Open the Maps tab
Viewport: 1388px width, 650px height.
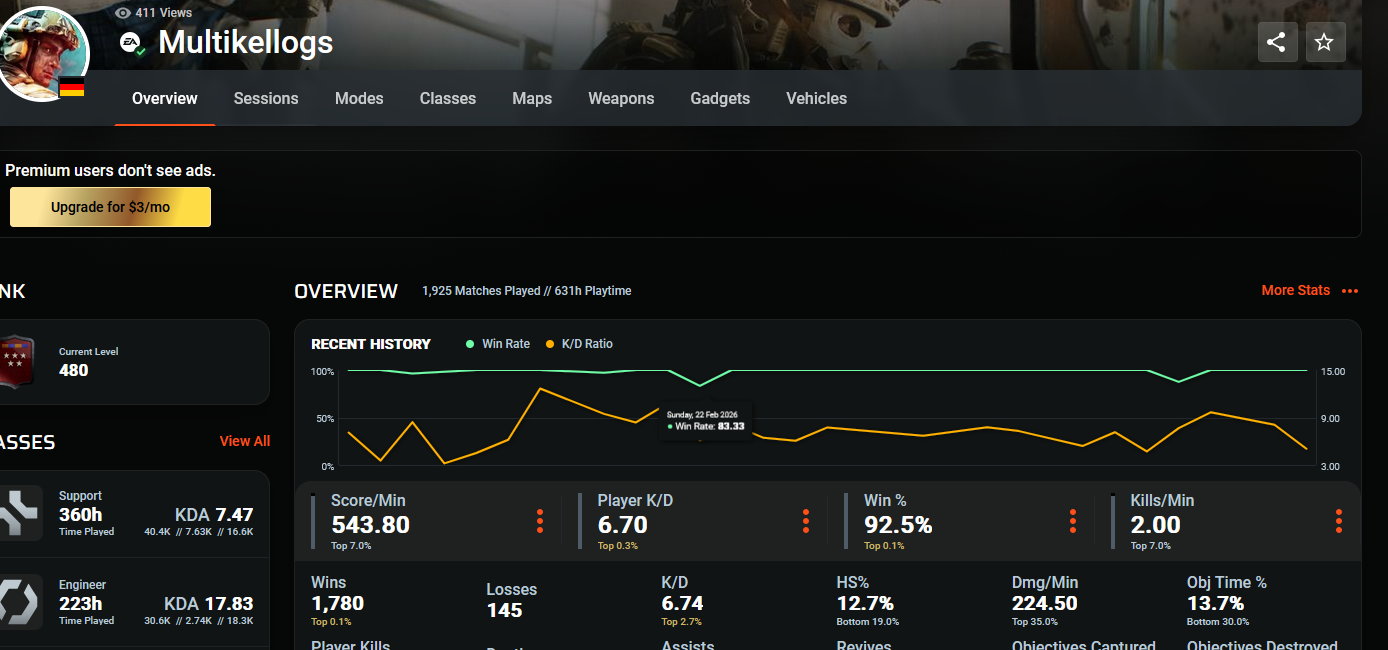[532, 98]
